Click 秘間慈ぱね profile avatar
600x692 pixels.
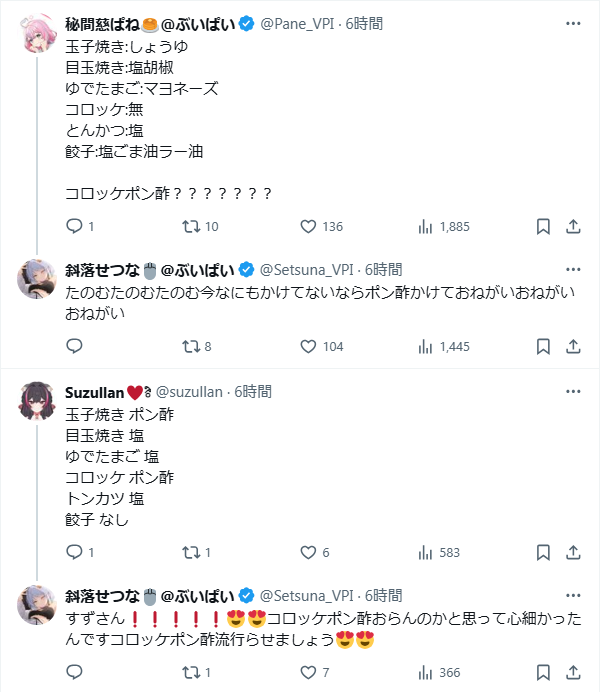[x=38, y=33]
